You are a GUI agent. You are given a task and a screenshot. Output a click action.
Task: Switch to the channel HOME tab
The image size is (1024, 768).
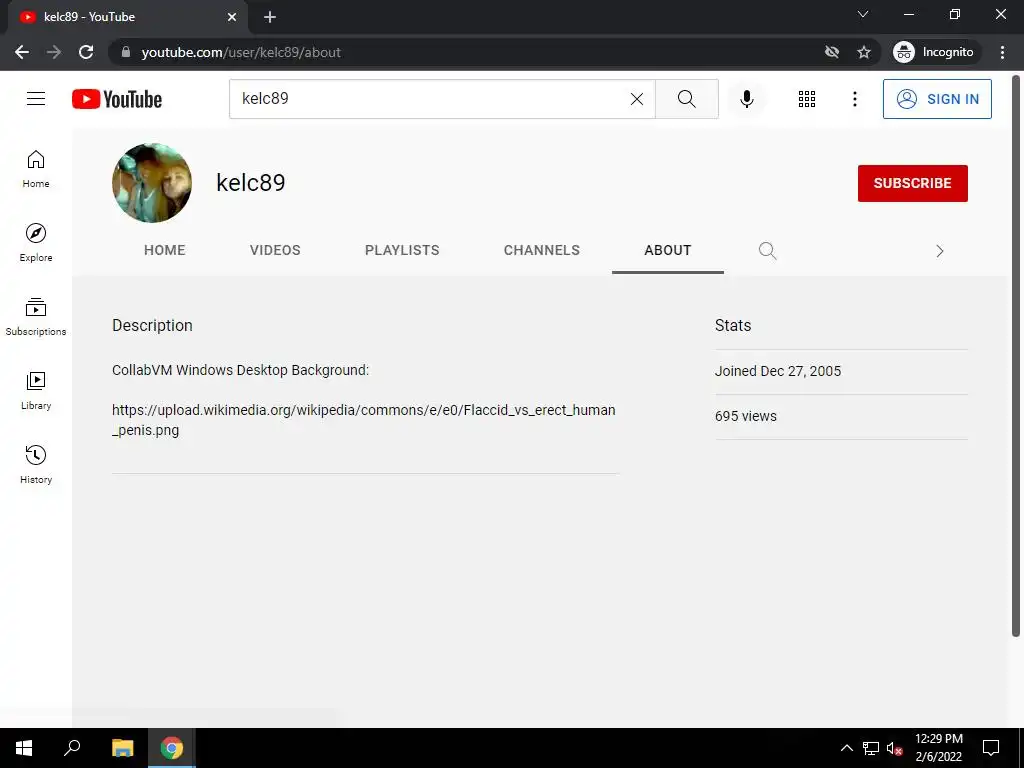pos(165,250)
